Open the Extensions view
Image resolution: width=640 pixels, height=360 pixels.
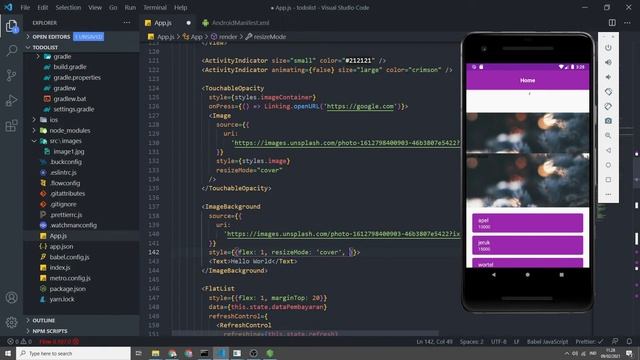tap(11, 125)
